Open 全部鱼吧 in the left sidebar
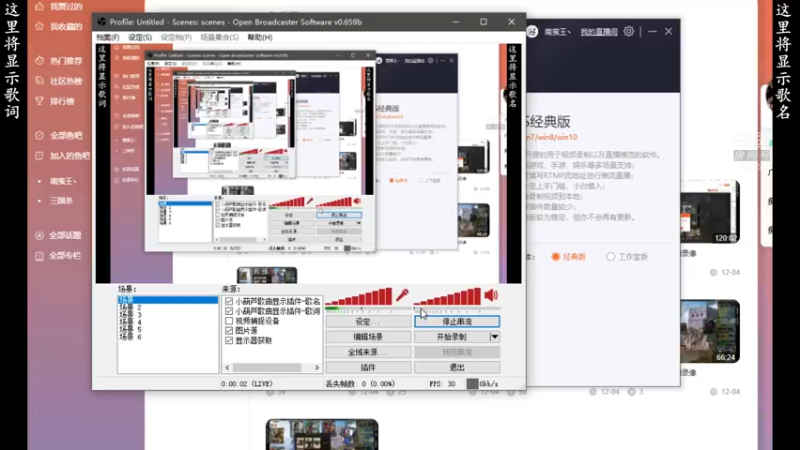Viewport: 800px width, 450px height. pyautogui.click(x=59, y=136)
